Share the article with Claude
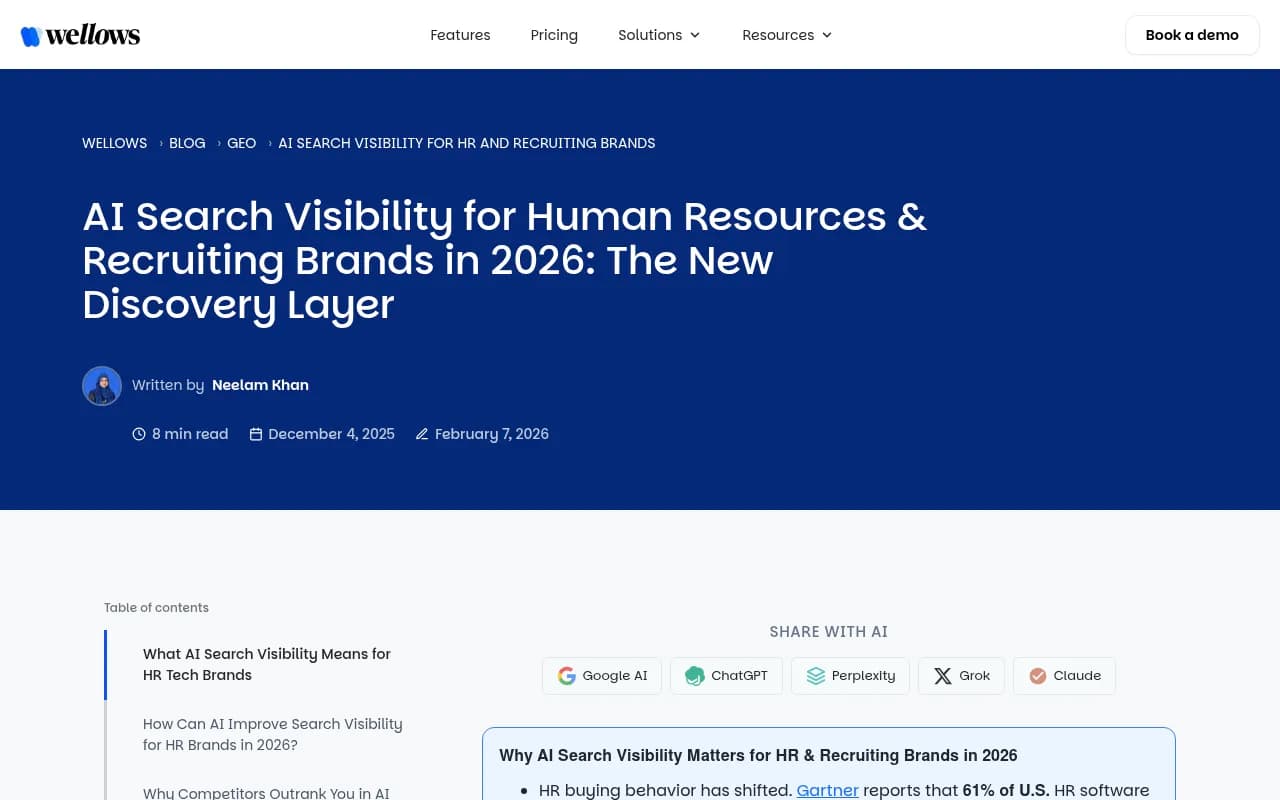Viewport: 1280px width, 800px height. point(1064,676)
